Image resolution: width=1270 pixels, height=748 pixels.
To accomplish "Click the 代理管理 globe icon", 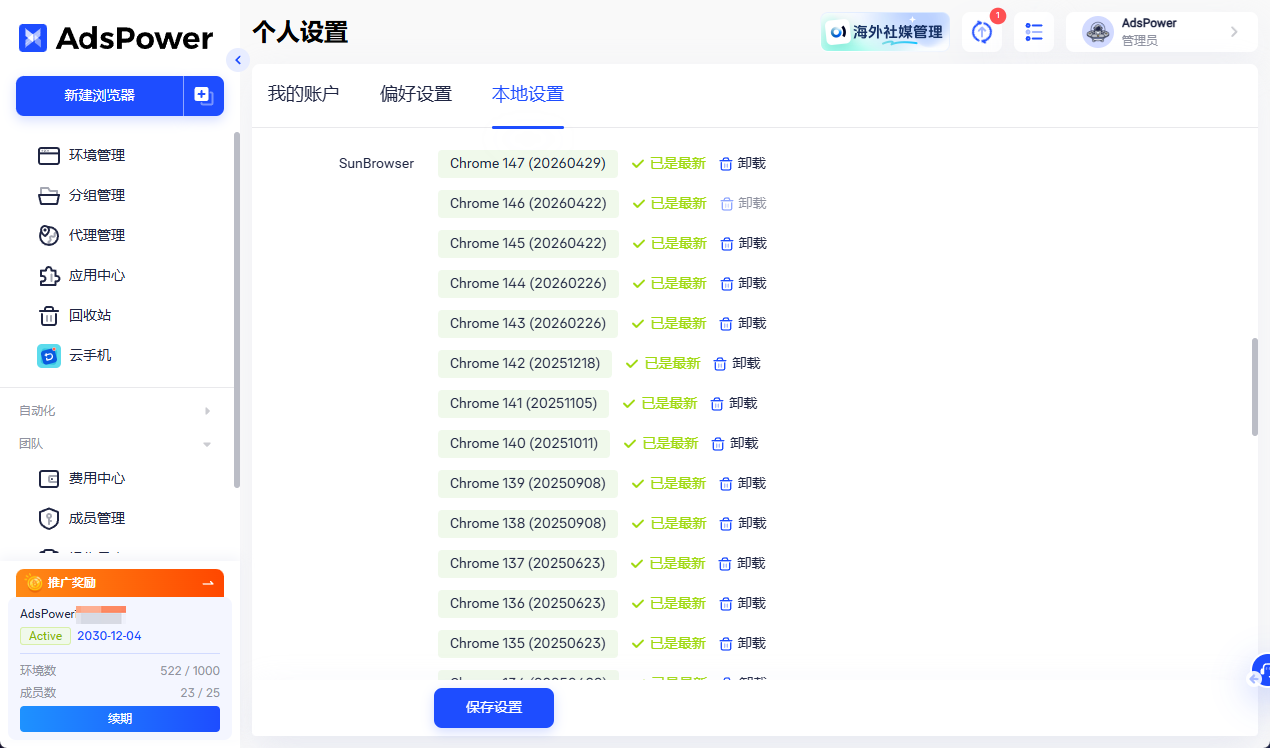I will [49, 235].
